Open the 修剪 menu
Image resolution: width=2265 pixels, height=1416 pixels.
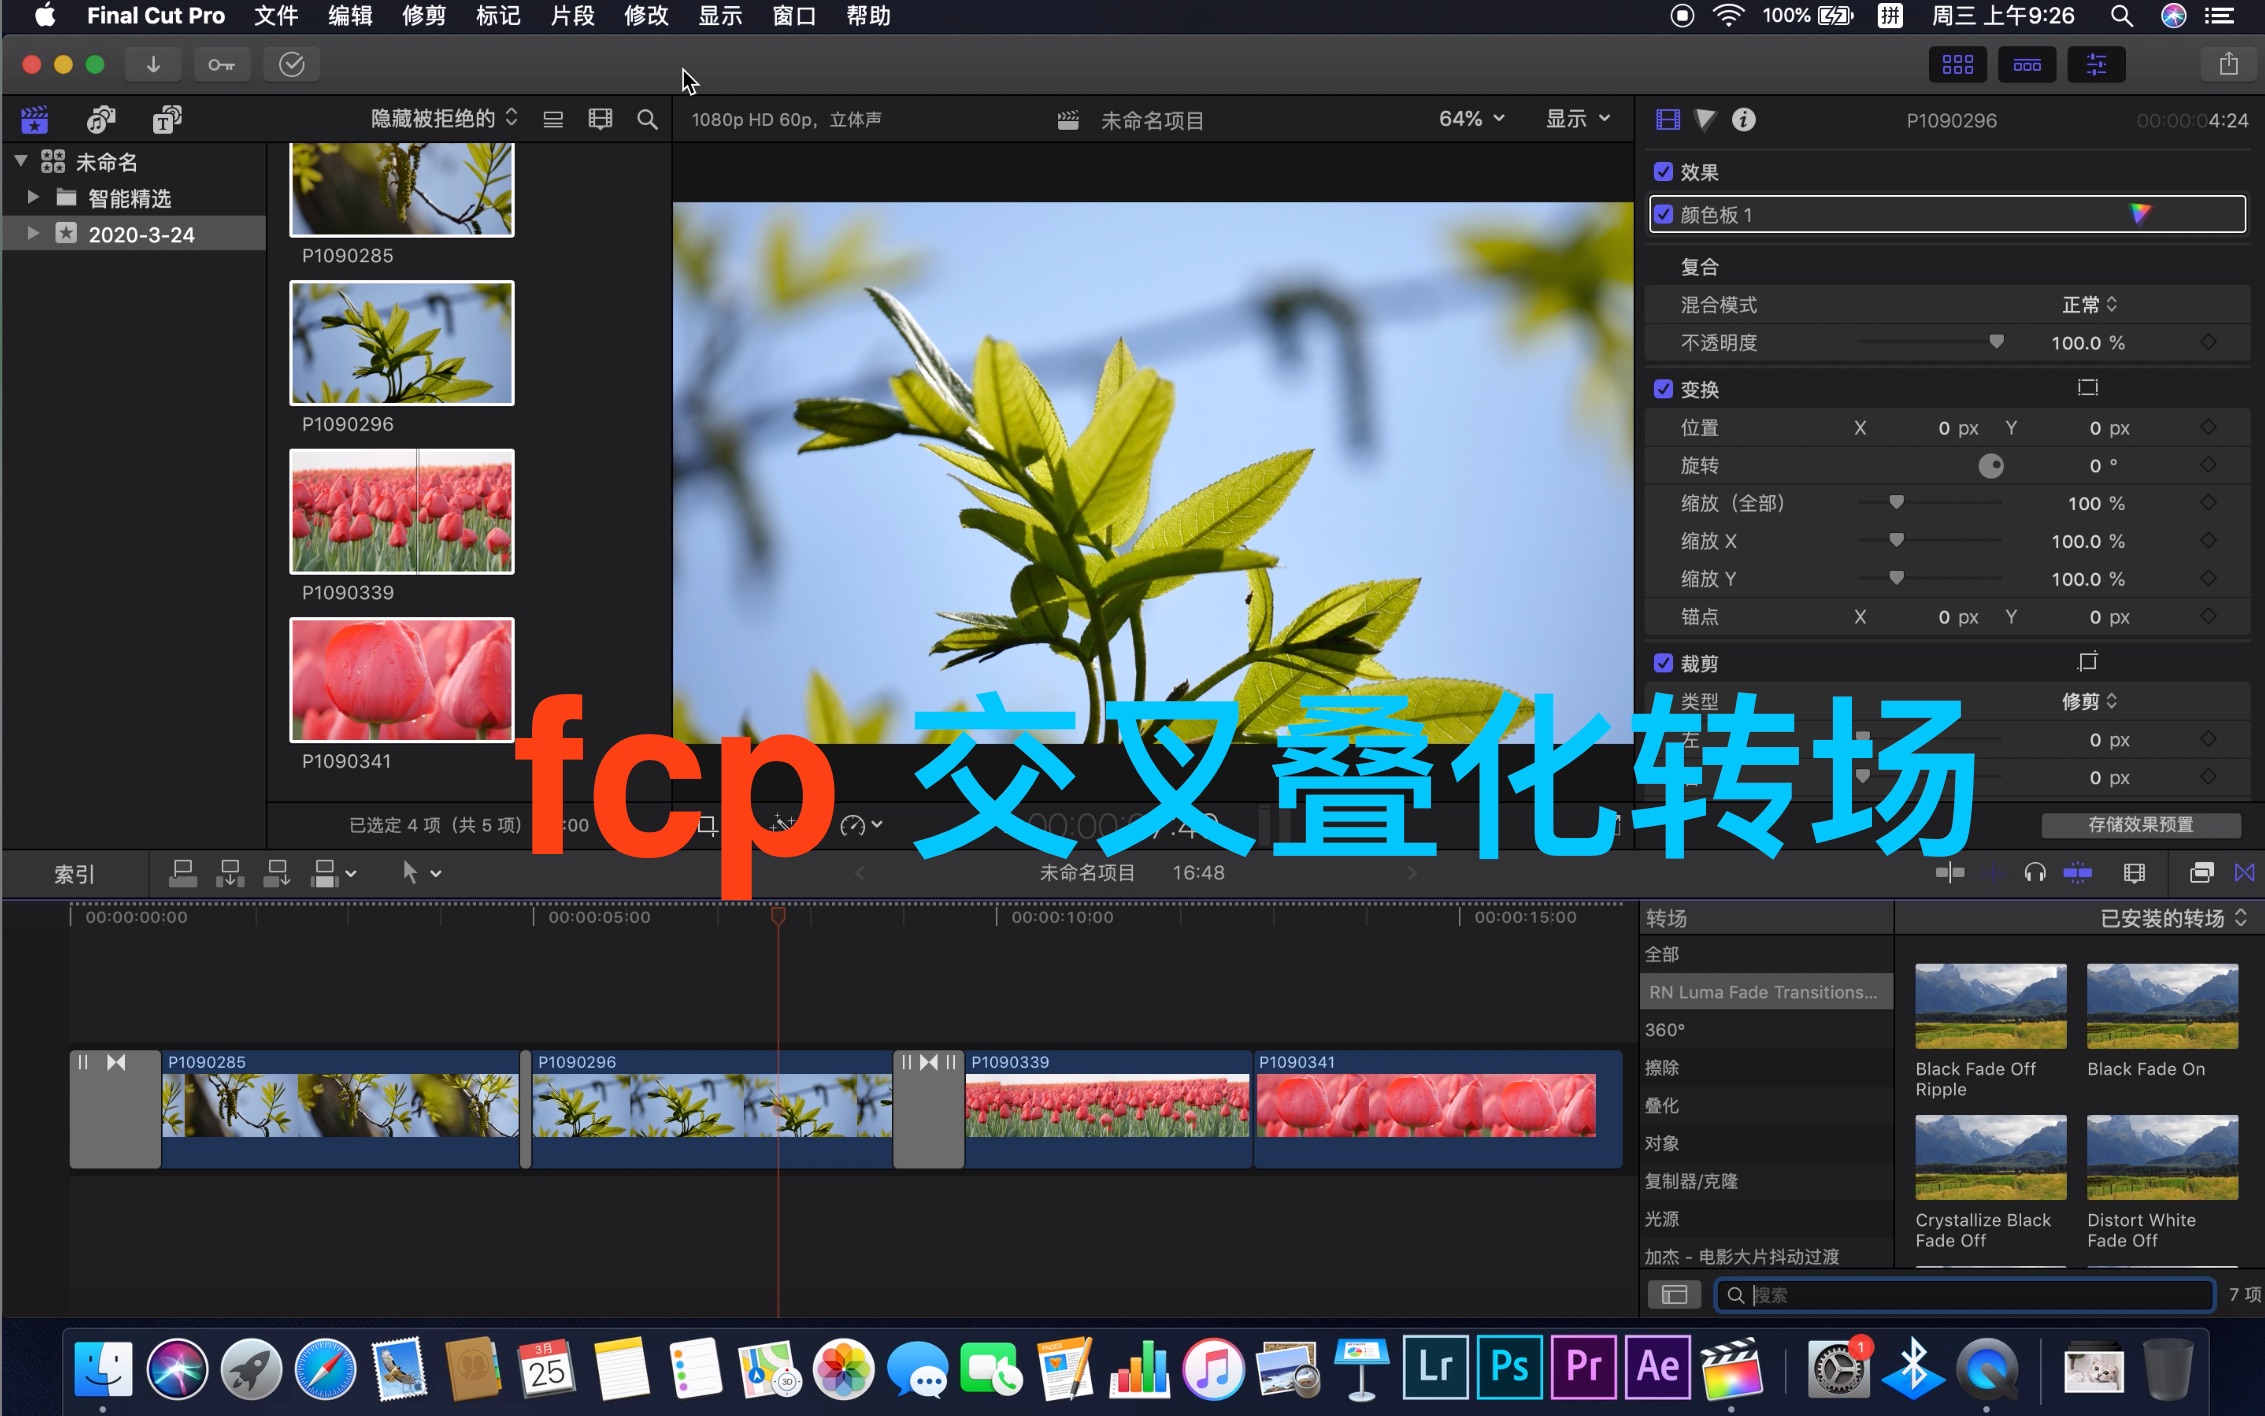click(424, 16)
